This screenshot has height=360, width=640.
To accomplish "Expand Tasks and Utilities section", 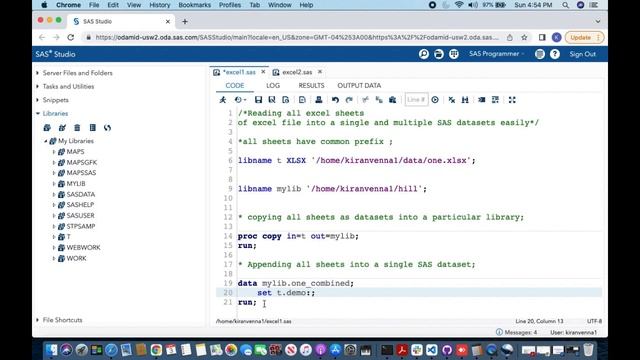I will [38, 86].
